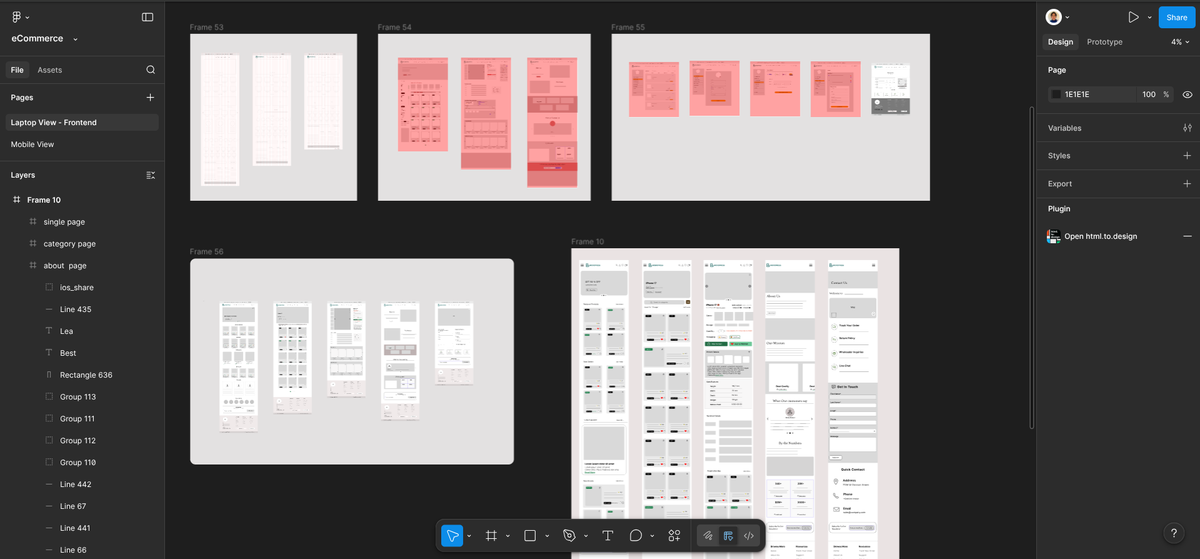Open the help question mark button
Screen dimensions: 1200x559
click(1174, 534)
